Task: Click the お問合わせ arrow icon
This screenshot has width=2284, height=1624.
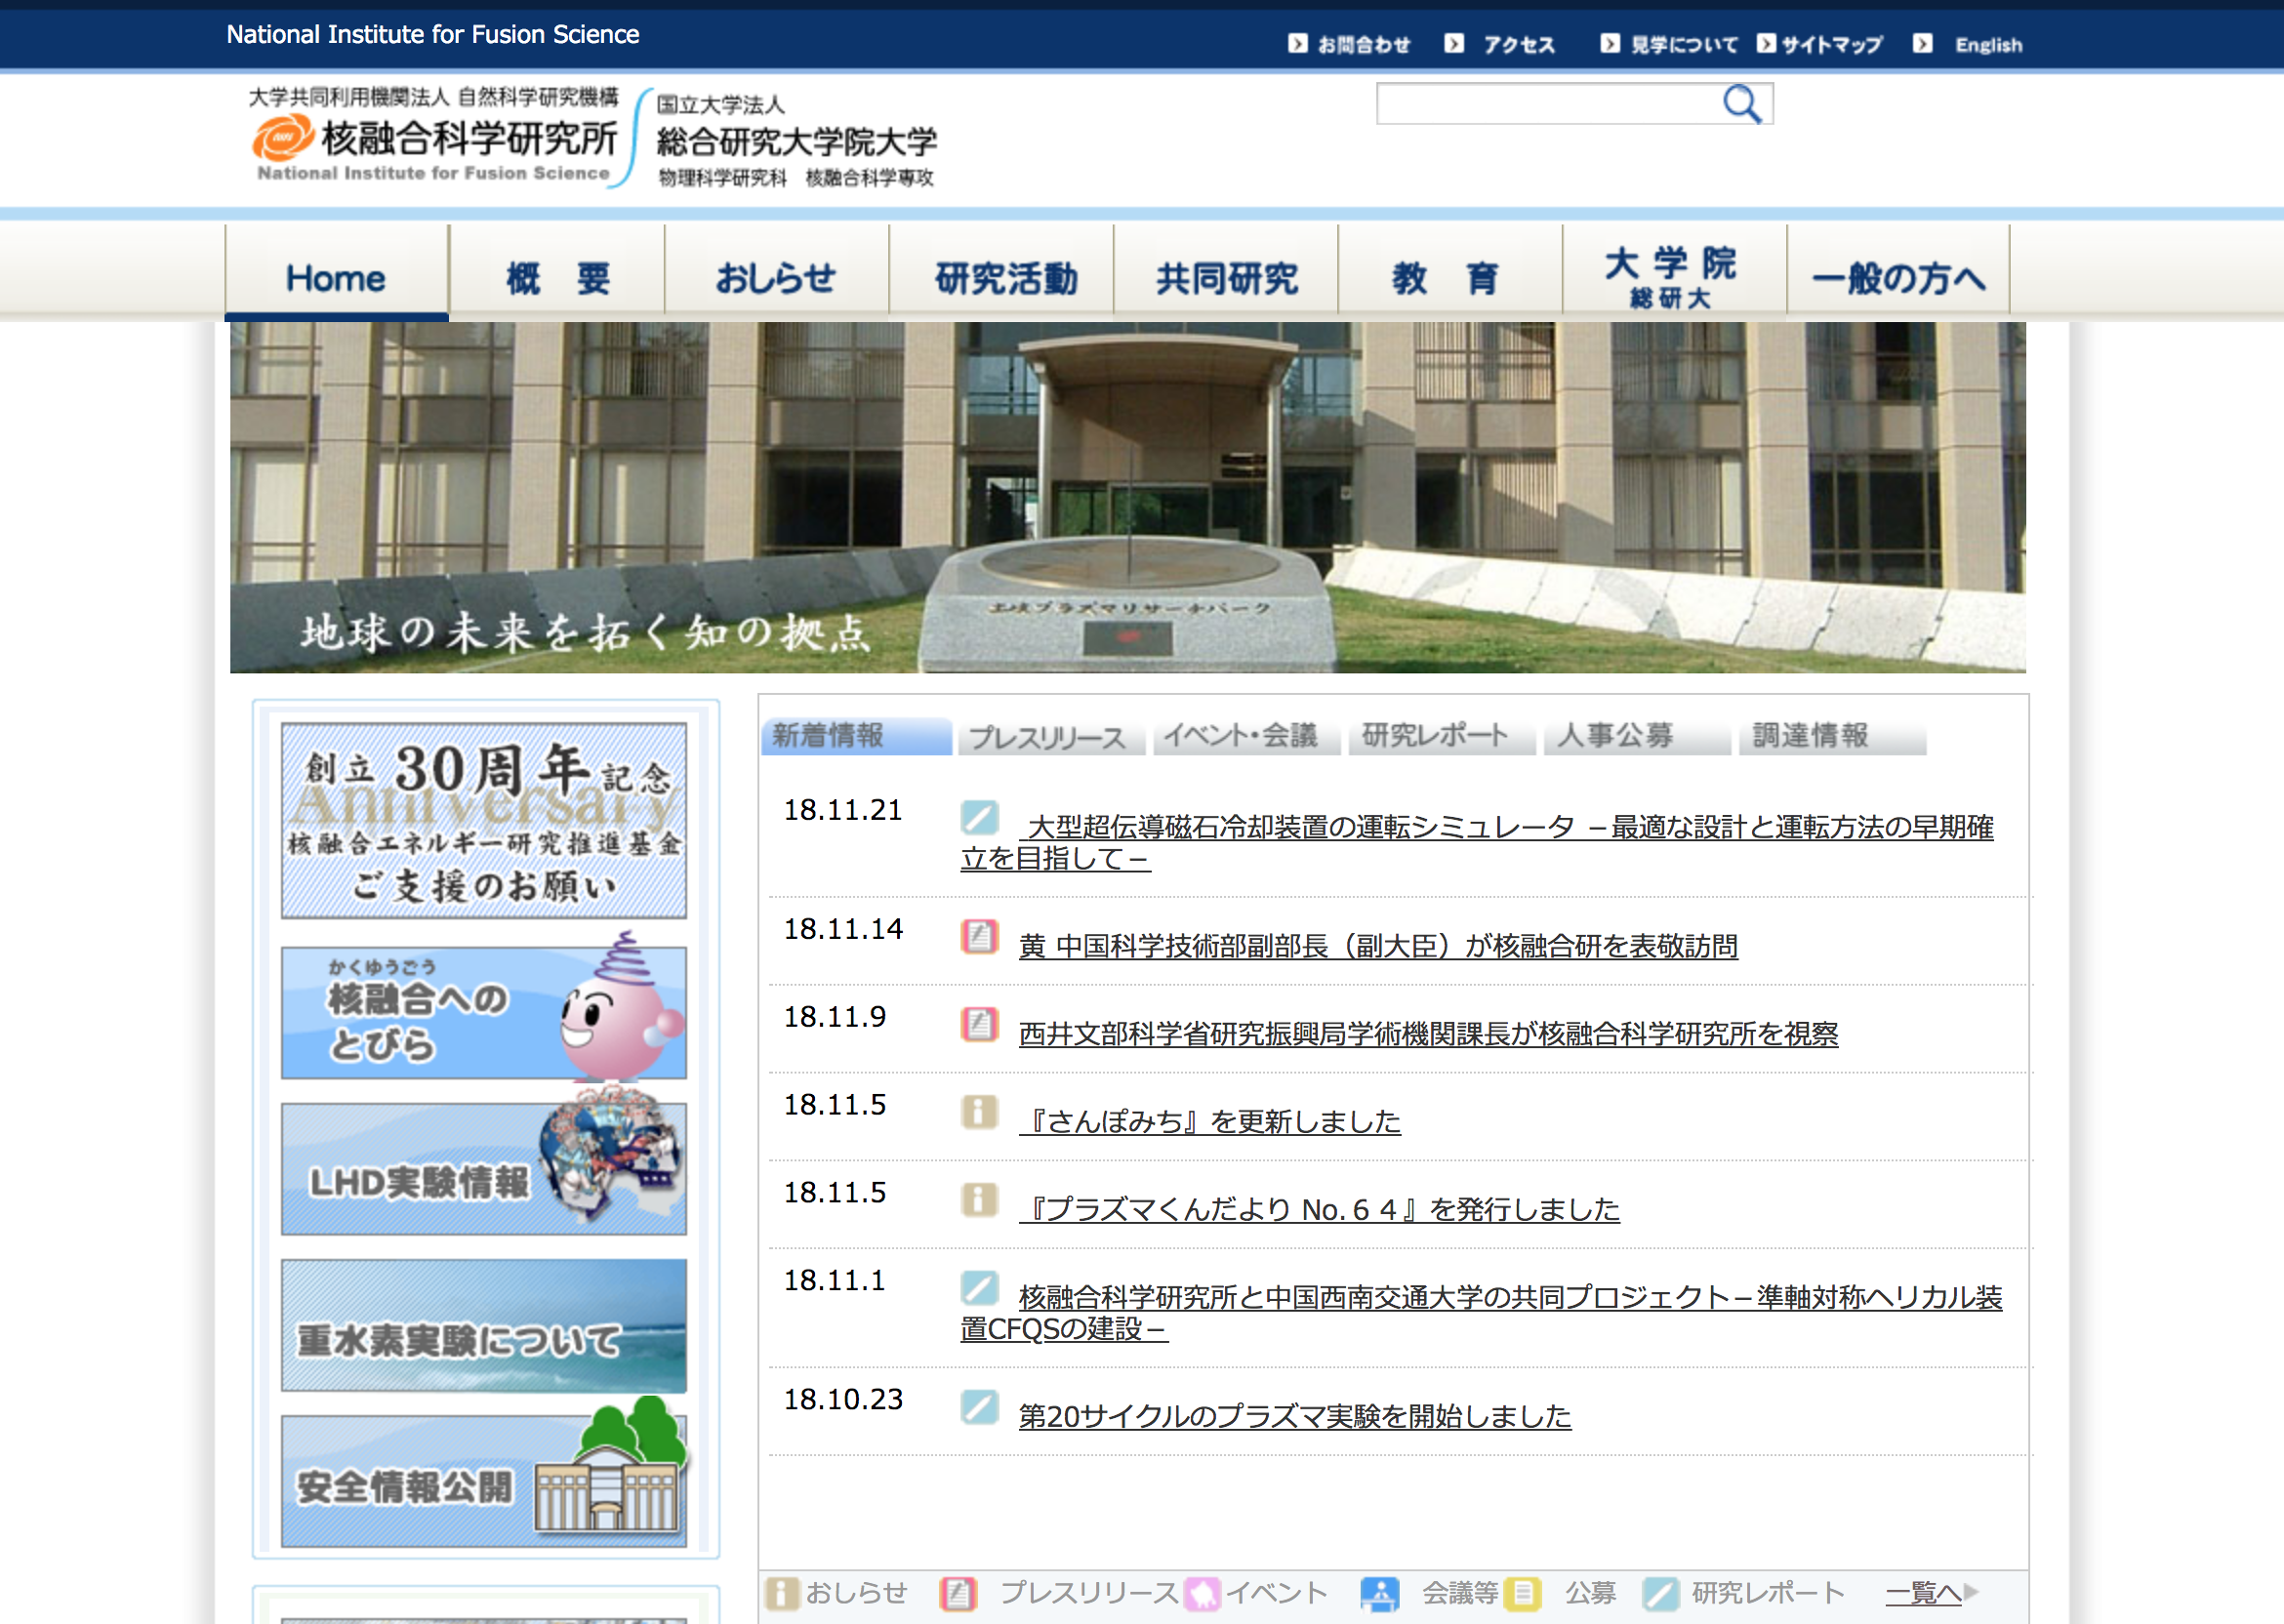Action: pyautogui.click(x=1297, y=44)
